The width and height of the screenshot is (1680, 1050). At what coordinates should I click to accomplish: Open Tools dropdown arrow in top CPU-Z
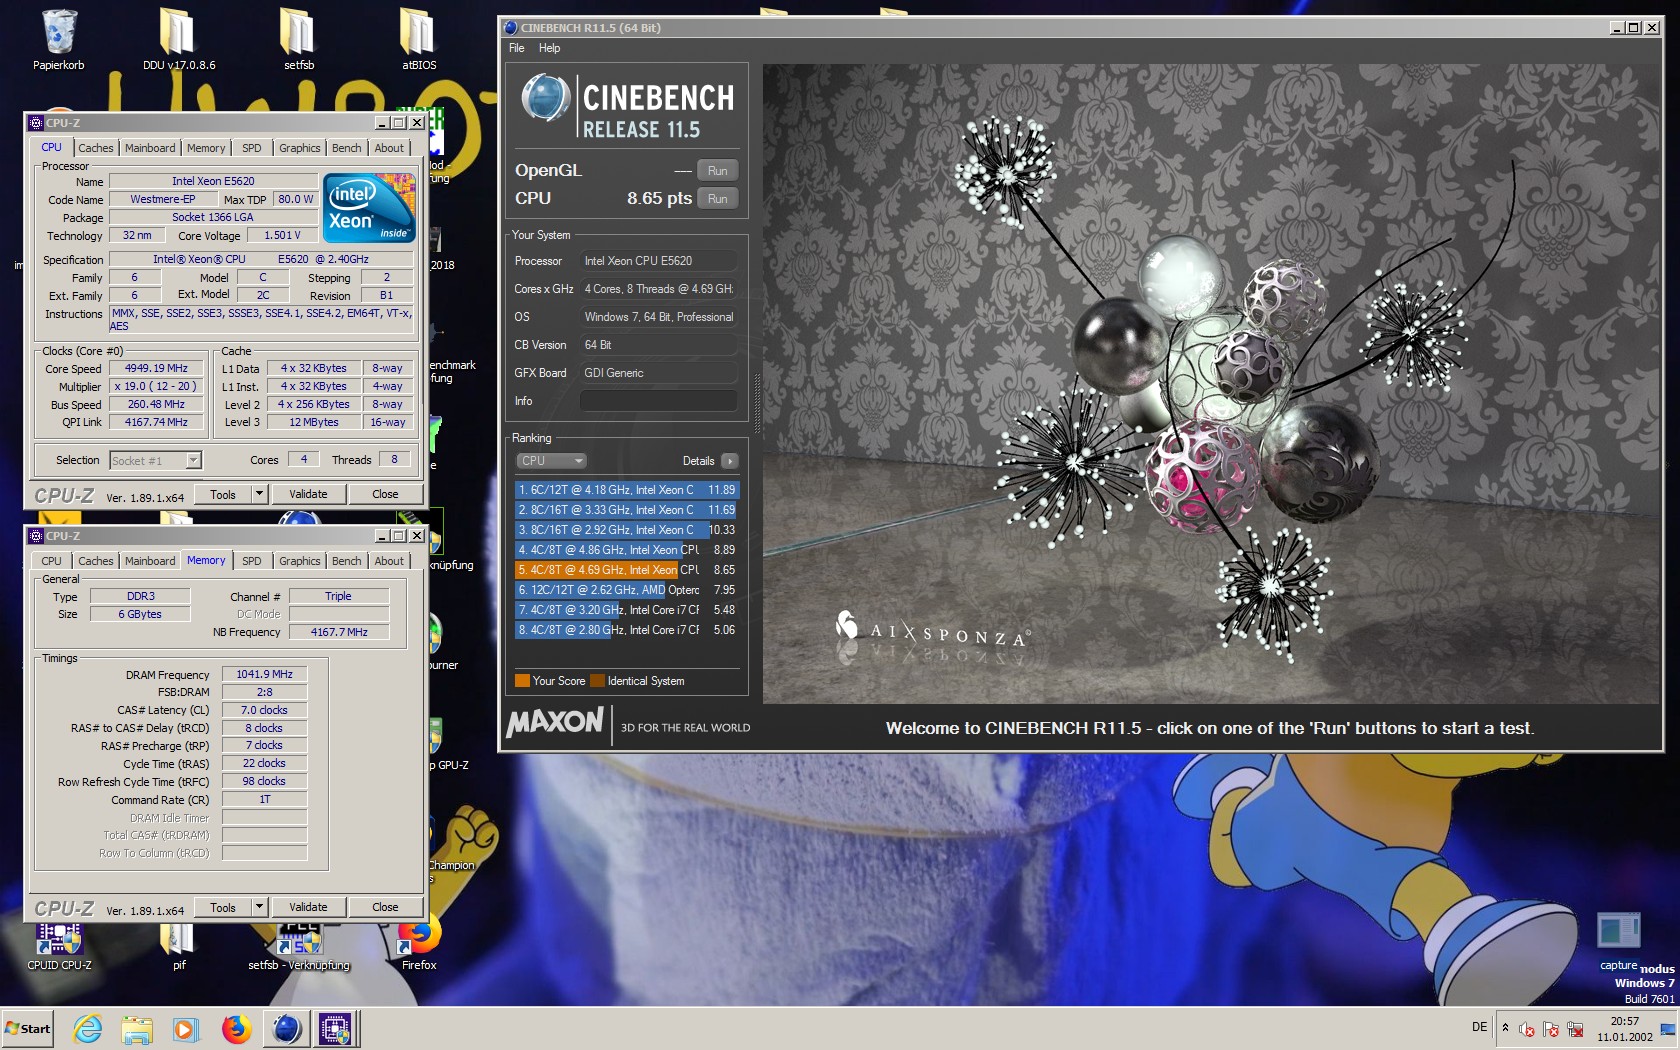click(259, 494)
